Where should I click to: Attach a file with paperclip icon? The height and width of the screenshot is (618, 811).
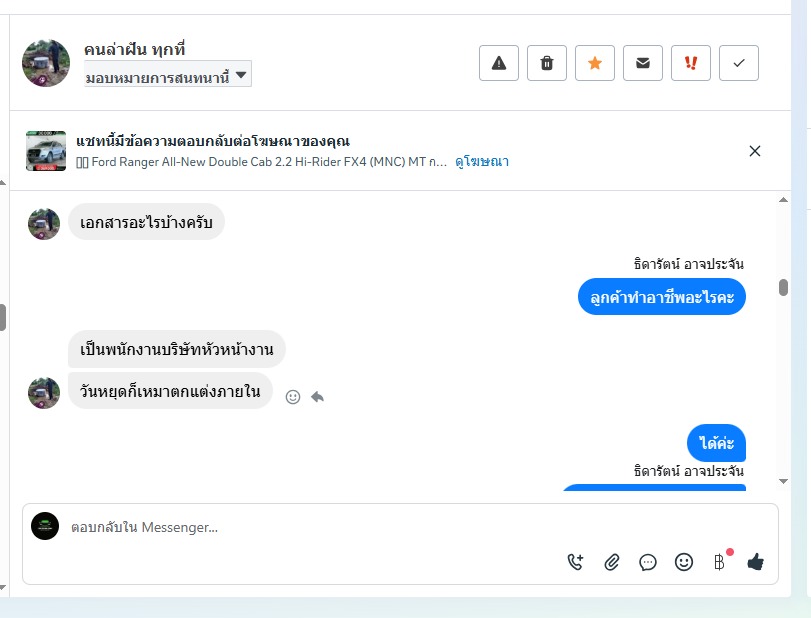[612, 562]
